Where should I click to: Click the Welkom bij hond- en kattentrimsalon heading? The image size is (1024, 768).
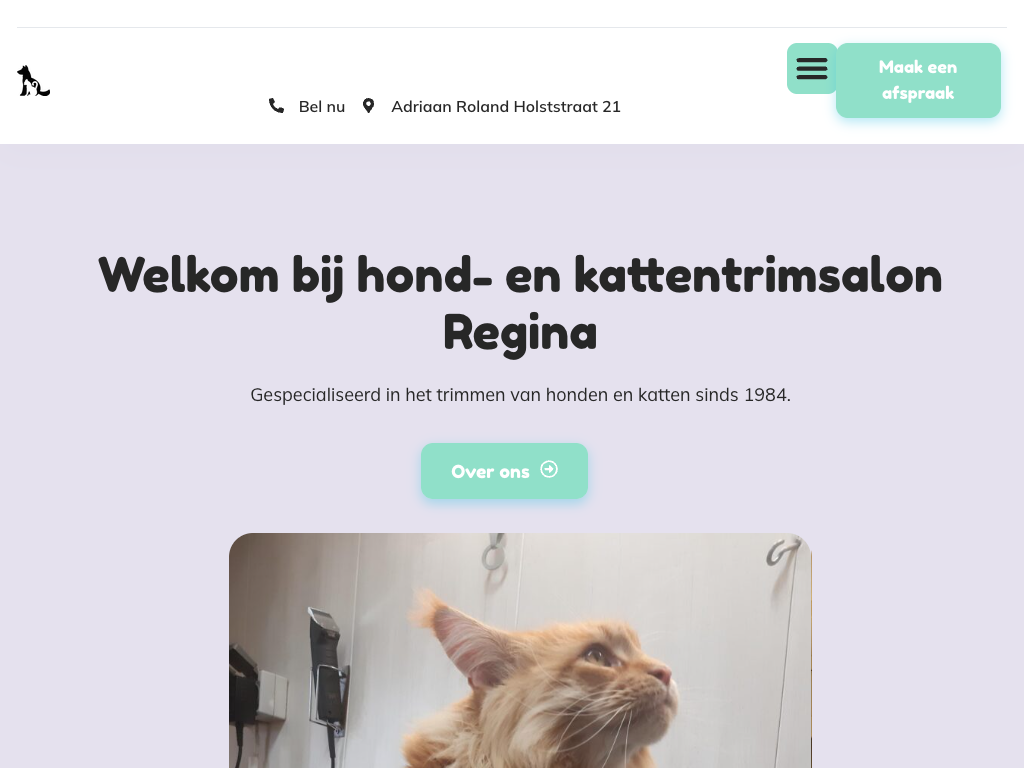[520, 304]
